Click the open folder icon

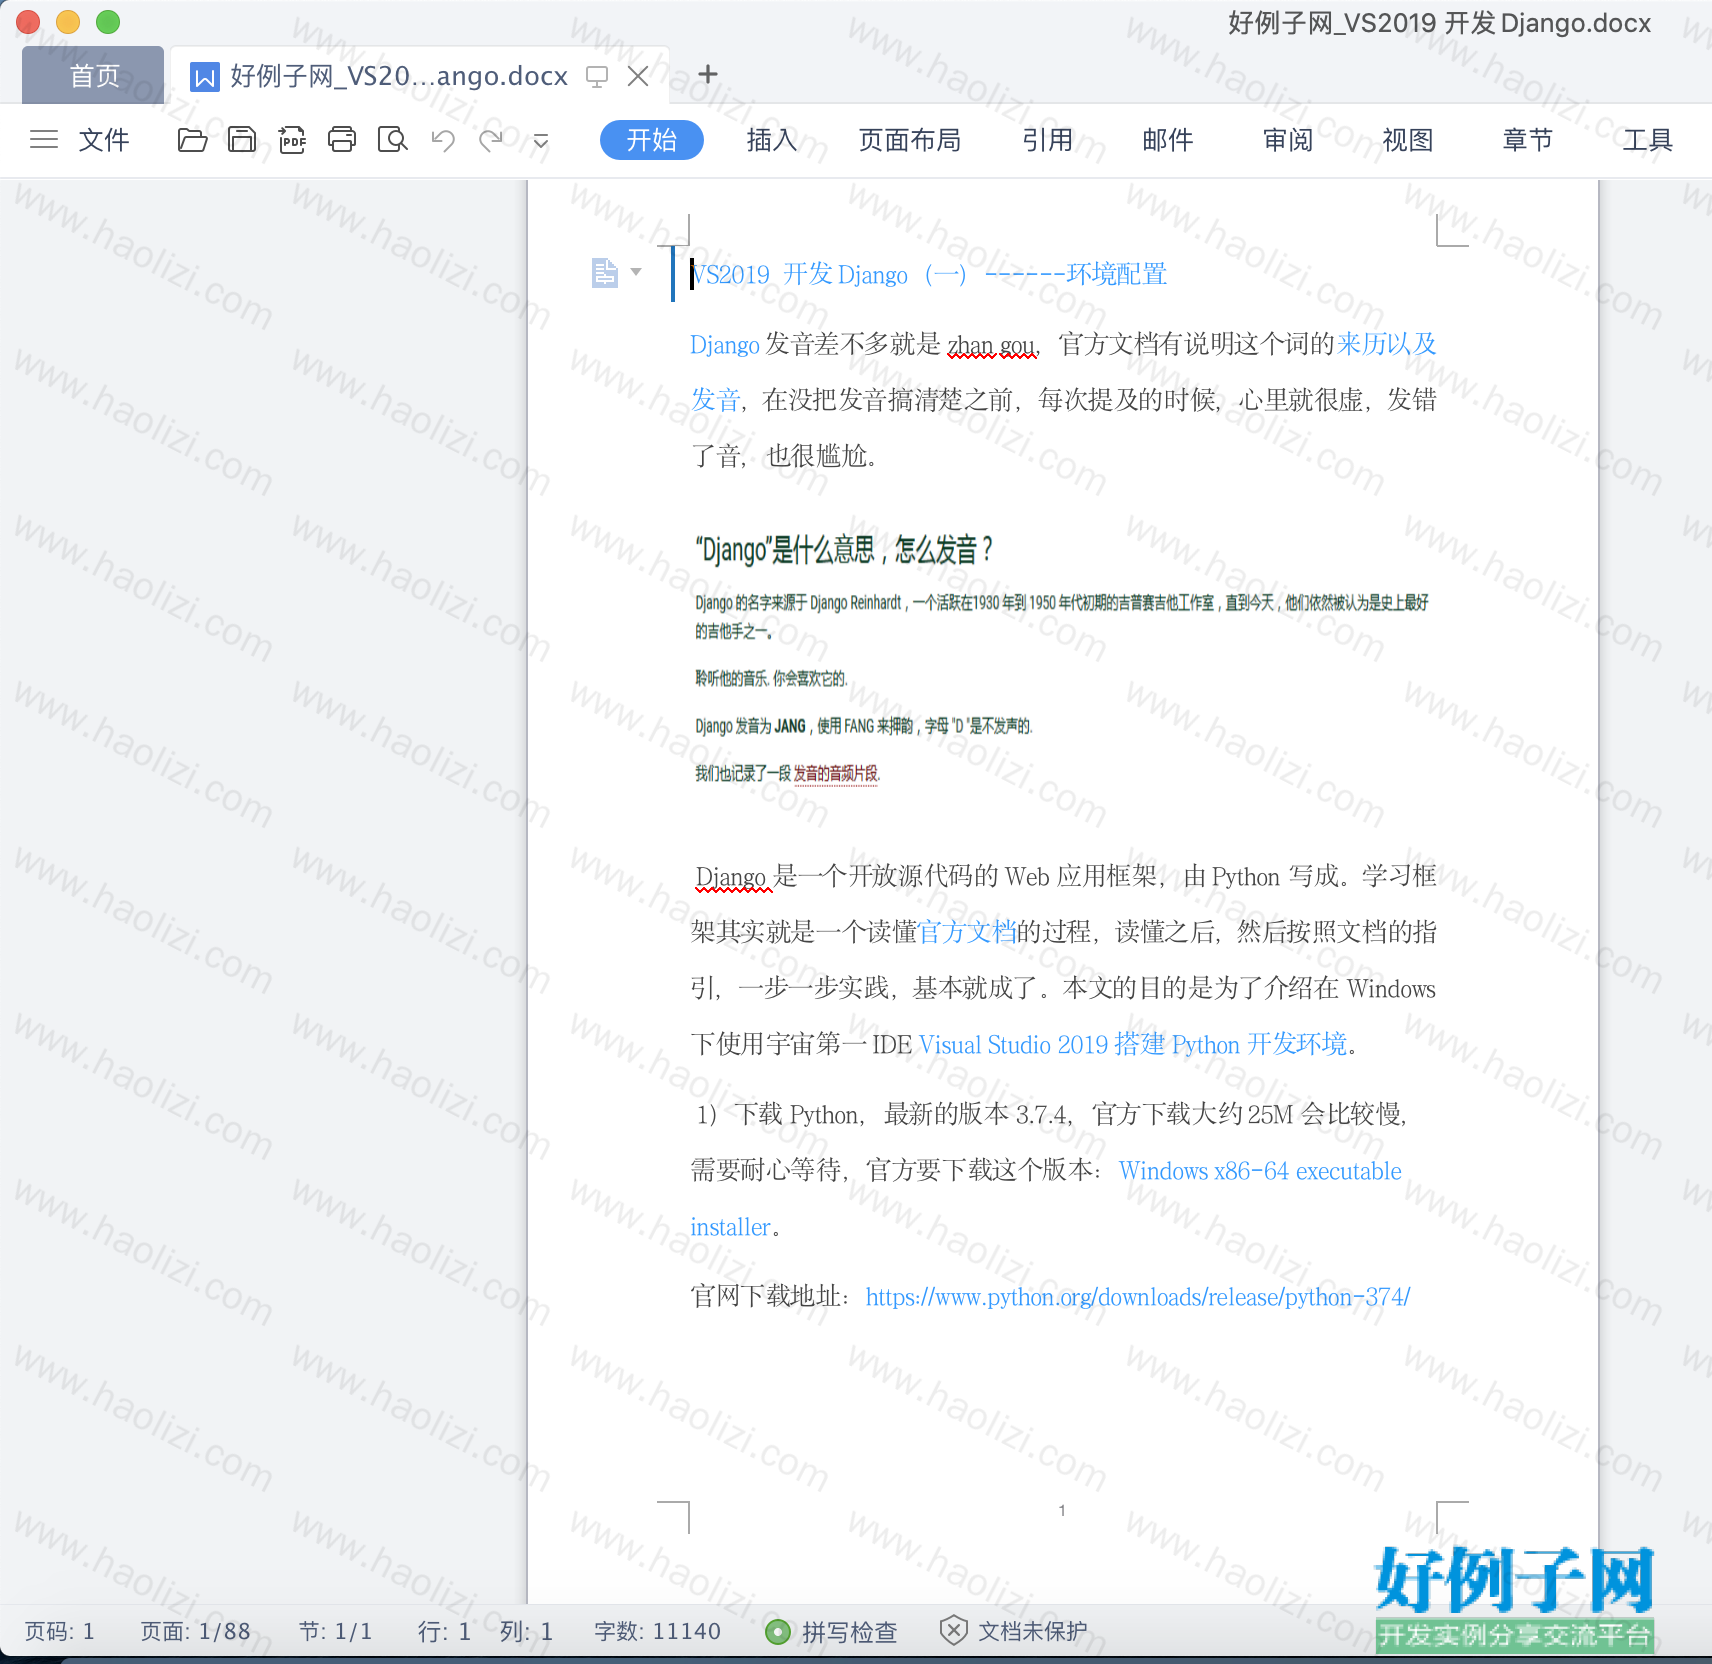click(192, 140)
